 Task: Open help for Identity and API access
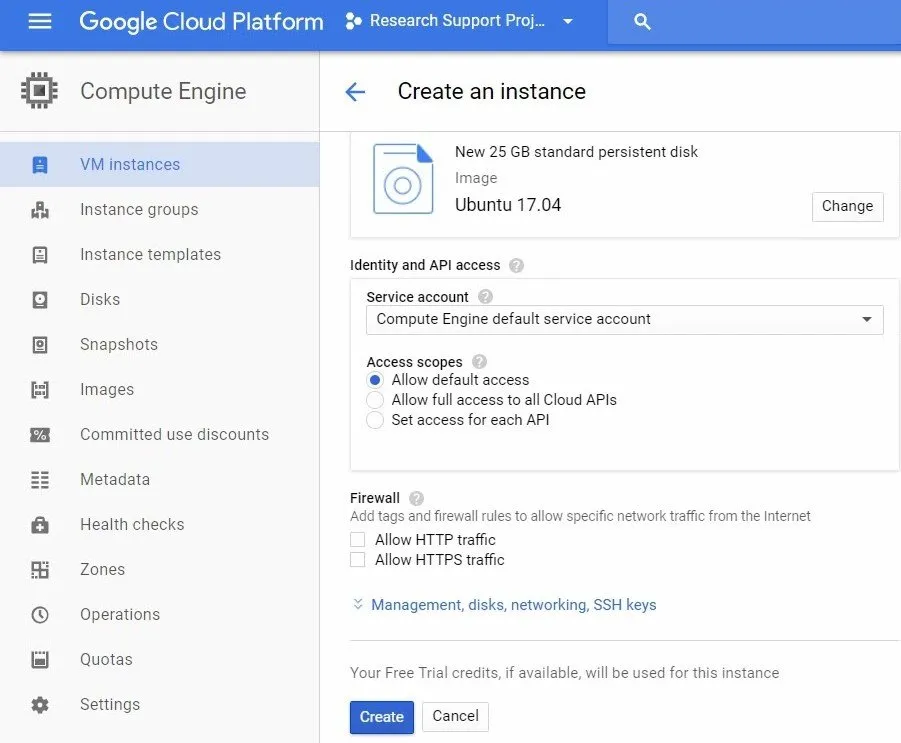pyautogui.click(x=516, y=265)
